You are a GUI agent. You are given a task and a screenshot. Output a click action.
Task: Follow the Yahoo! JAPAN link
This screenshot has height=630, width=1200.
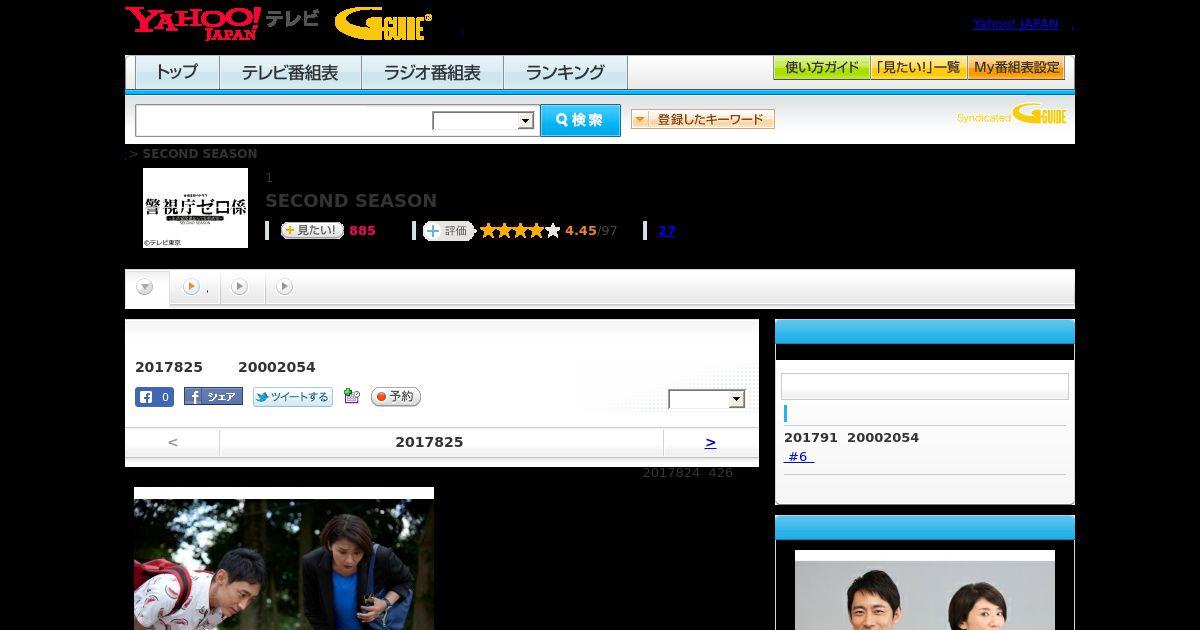[1015, 24]
